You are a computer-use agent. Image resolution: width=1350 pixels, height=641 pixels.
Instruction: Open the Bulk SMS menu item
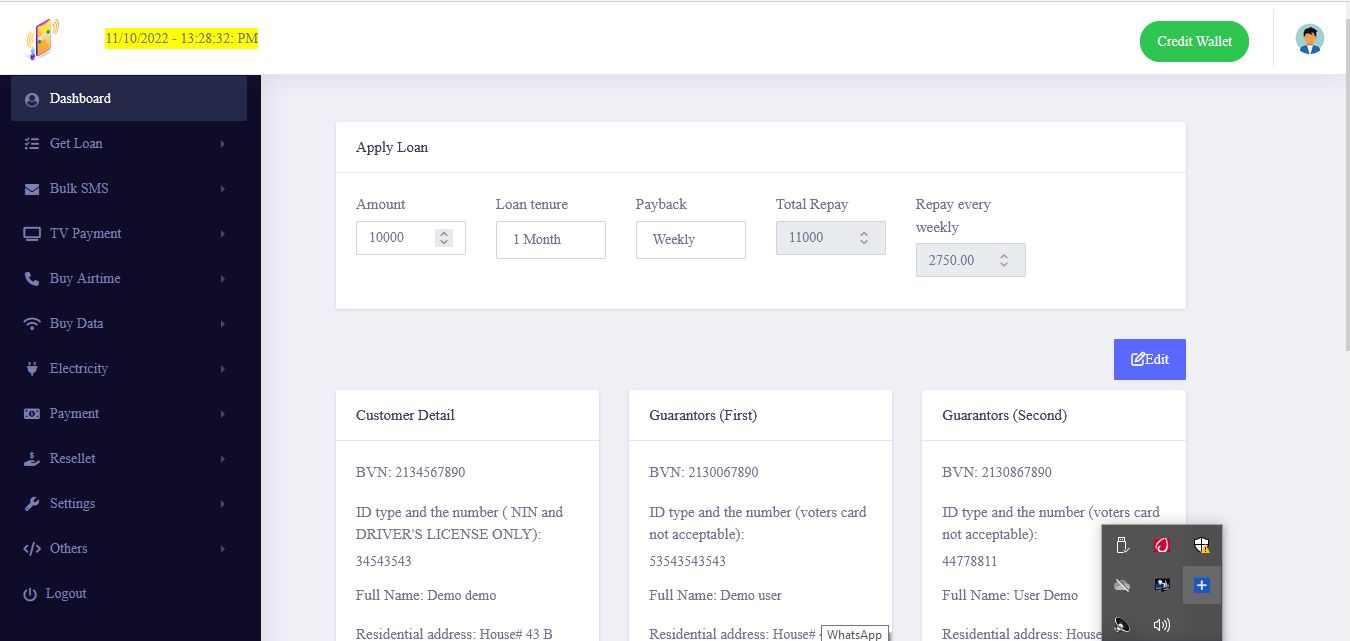tap(129, 189)
